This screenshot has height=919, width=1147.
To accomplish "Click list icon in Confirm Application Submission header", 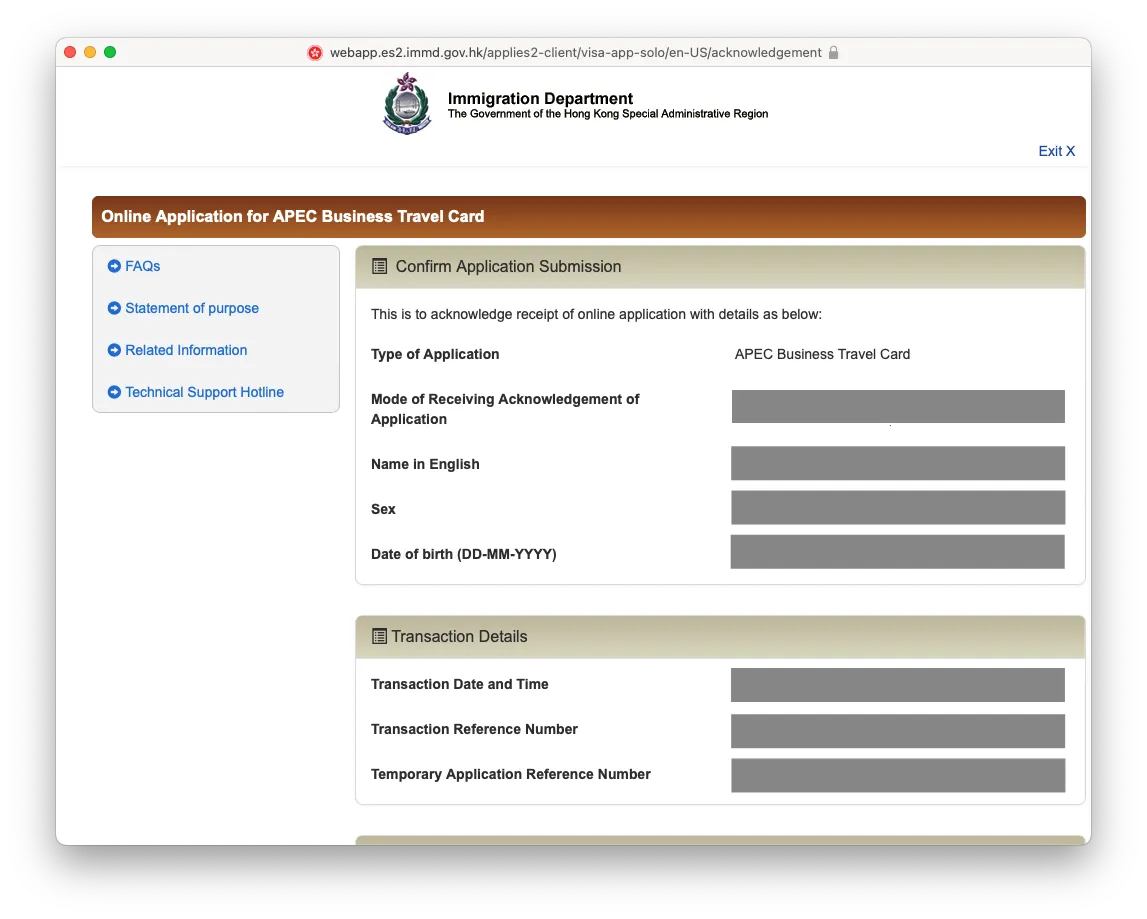I will pyautogui.click(x=379, y=266).
